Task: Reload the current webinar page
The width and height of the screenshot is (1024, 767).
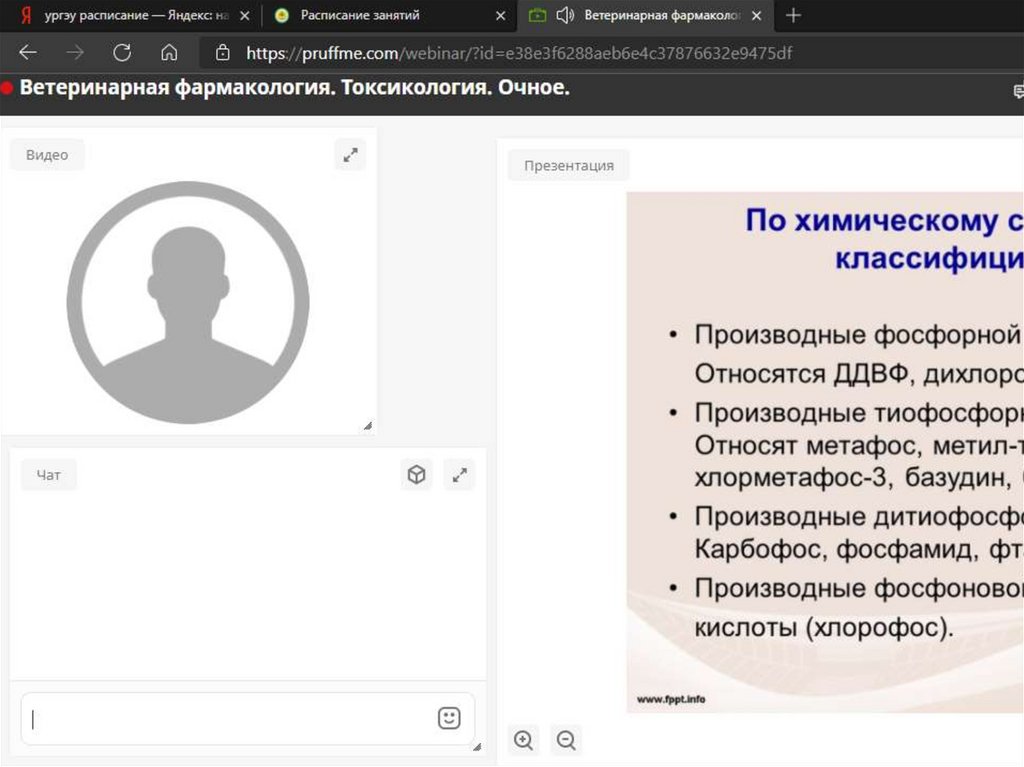Action: (x=122, y=53)
